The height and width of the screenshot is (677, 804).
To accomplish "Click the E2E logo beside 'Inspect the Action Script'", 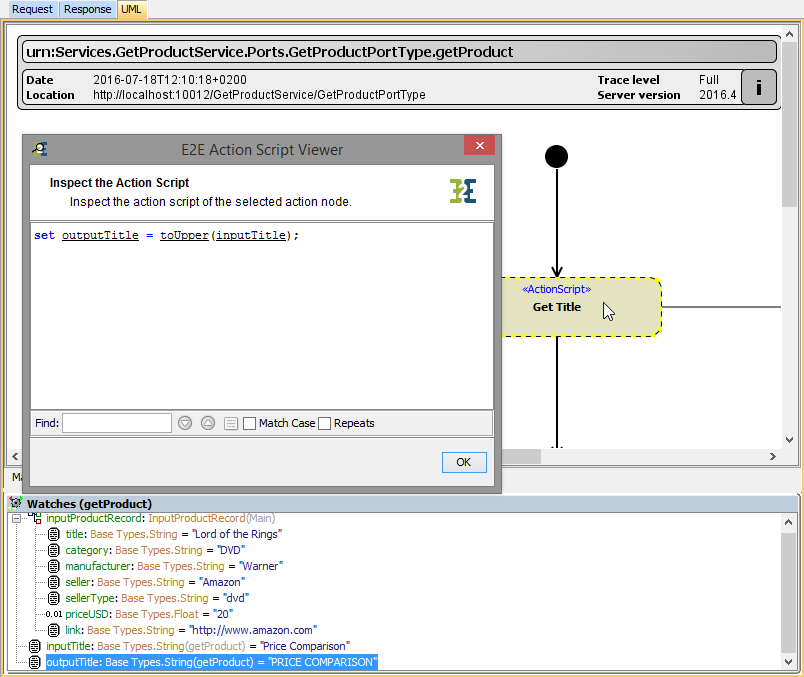I will click(464, 190).
